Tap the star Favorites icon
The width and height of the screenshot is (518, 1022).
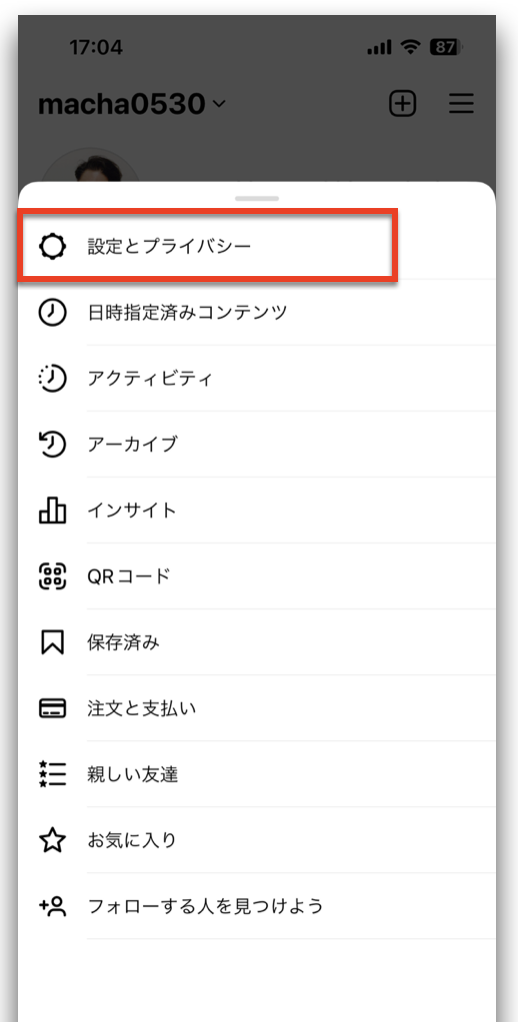[x=52, y=840]
